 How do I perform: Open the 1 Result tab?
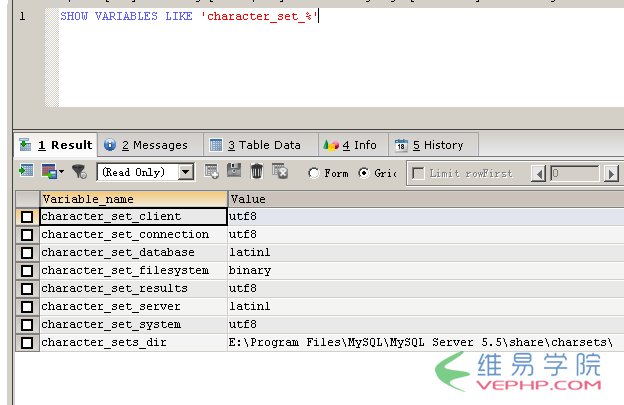(x=56, y=145)
